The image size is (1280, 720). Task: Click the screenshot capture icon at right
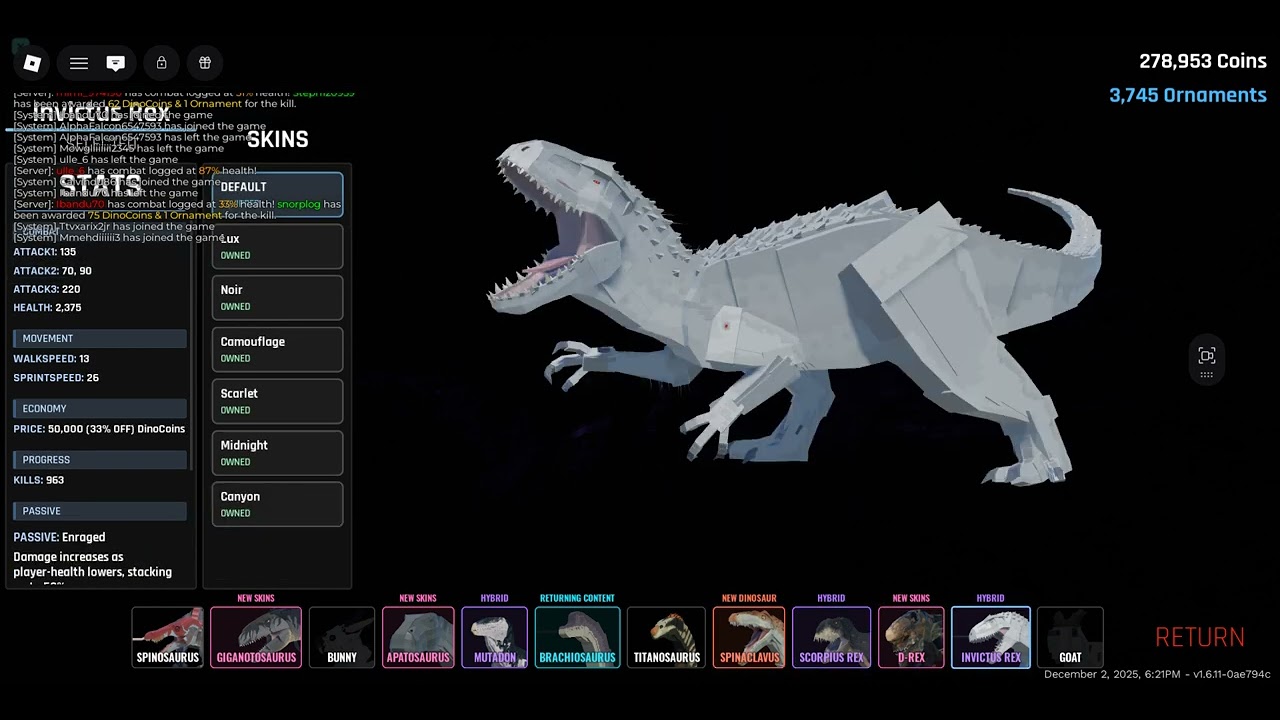pyautogui.click(x=1207, y=357)
